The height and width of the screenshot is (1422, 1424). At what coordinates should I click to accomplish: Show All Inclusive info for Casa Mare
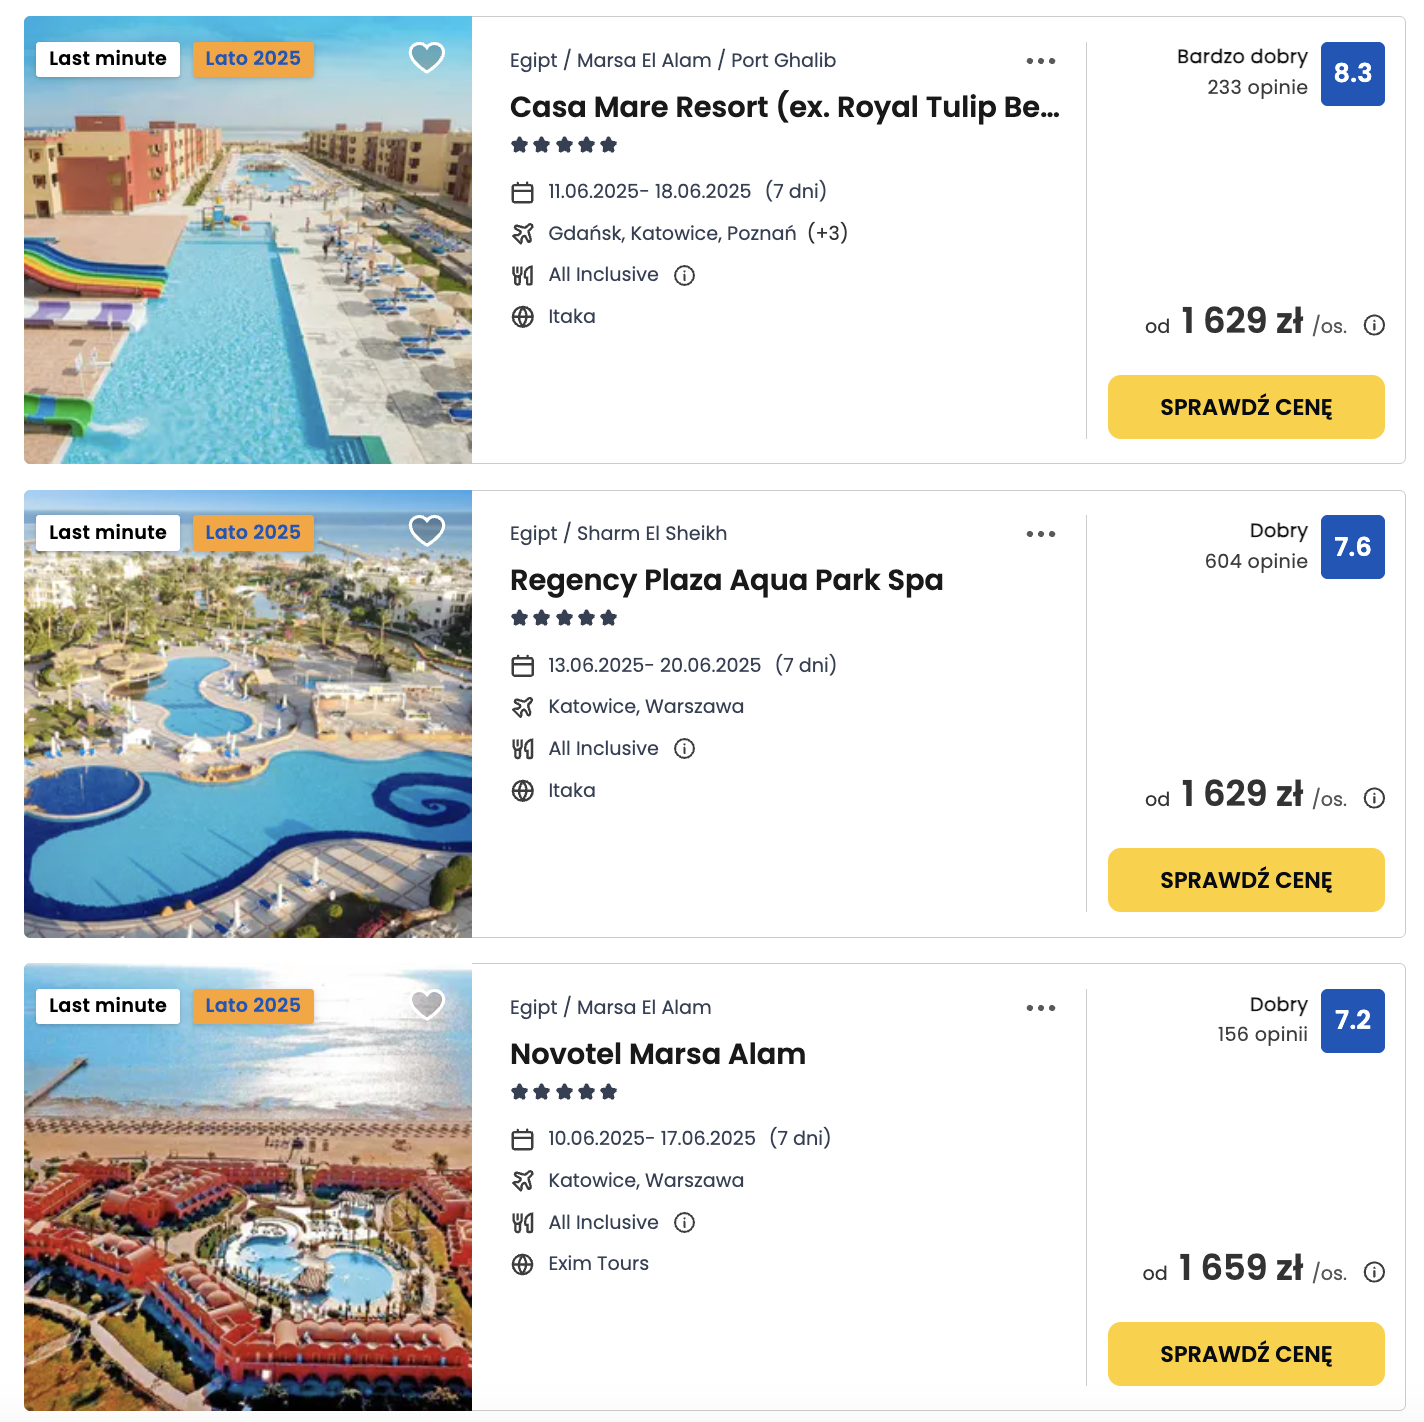(684, 275)
